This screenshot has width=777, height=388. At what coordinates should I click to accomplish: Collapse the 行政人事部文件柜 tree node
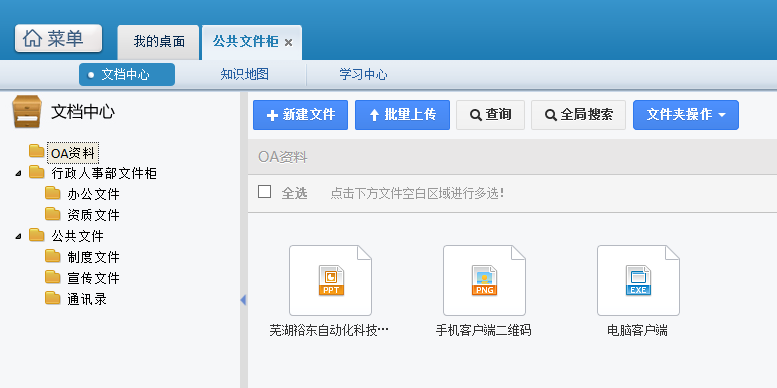pos(19,173)
